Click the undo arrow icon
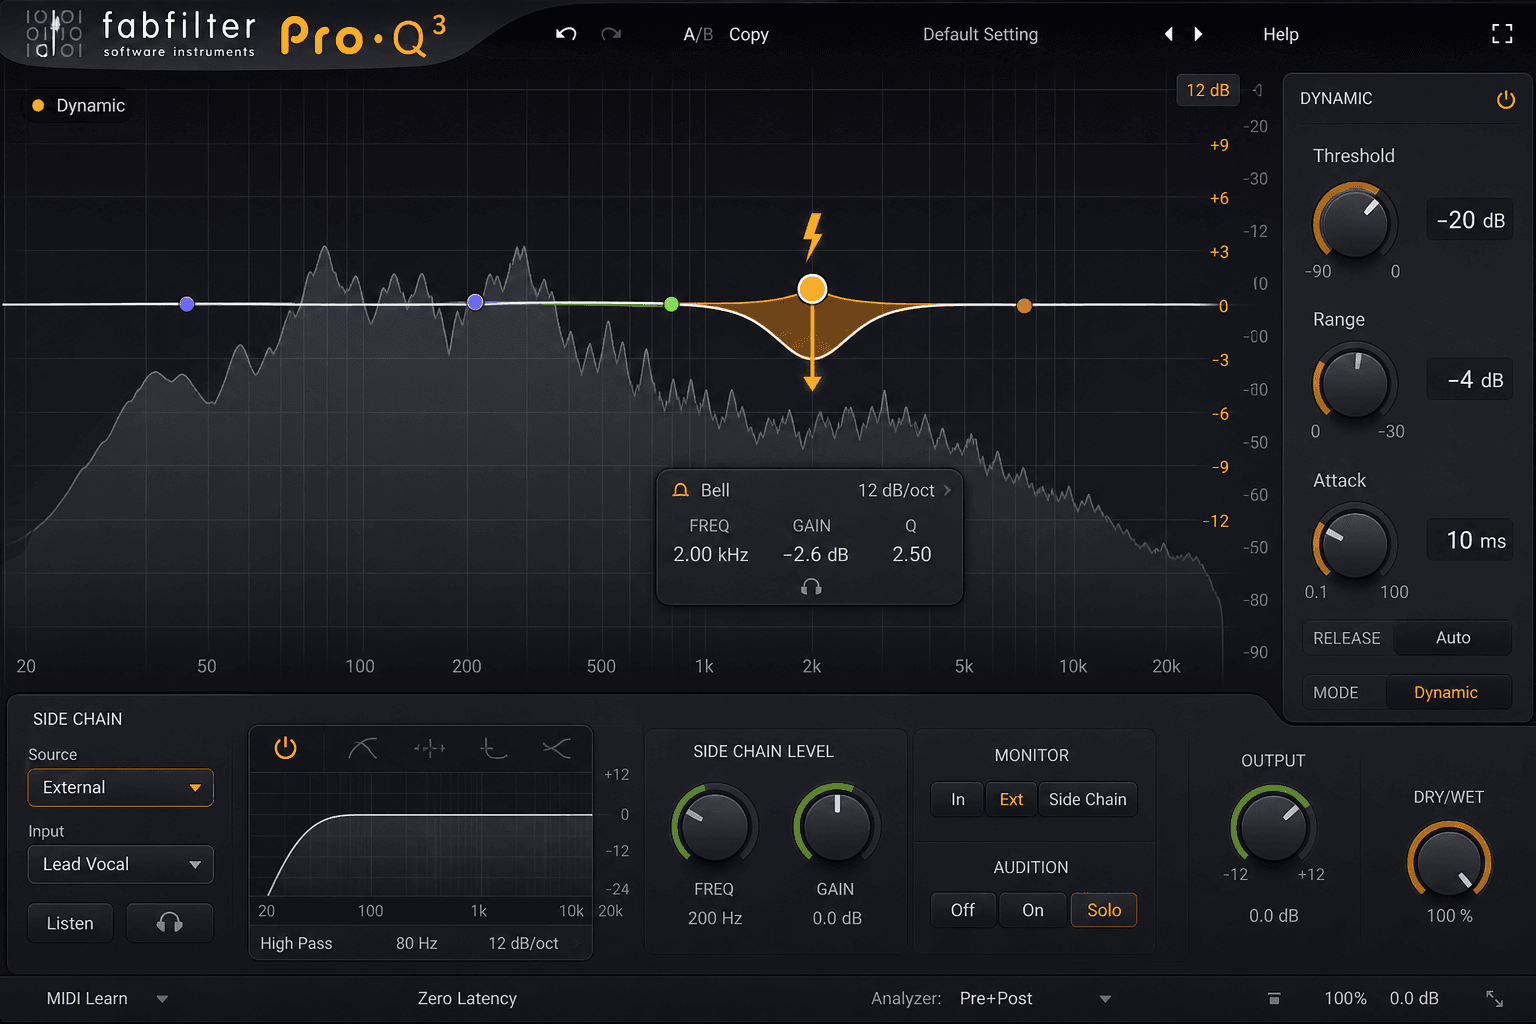 click(x=566, y=34)
